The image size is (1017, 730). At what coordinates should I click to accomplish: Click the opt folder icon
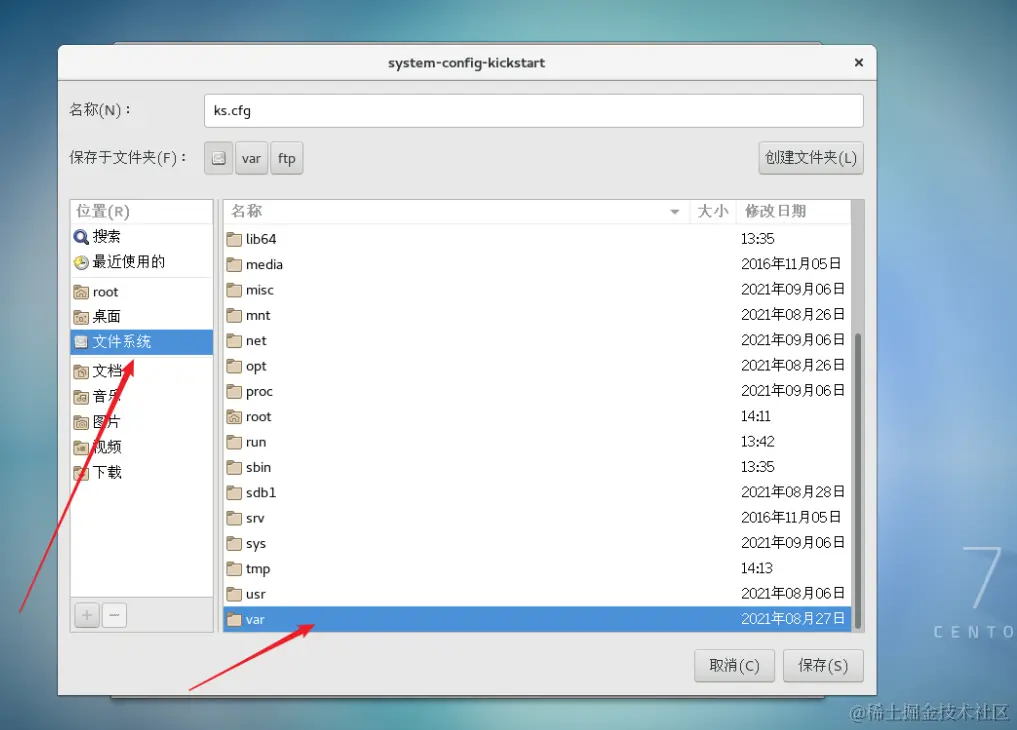(x=234, y=366)
